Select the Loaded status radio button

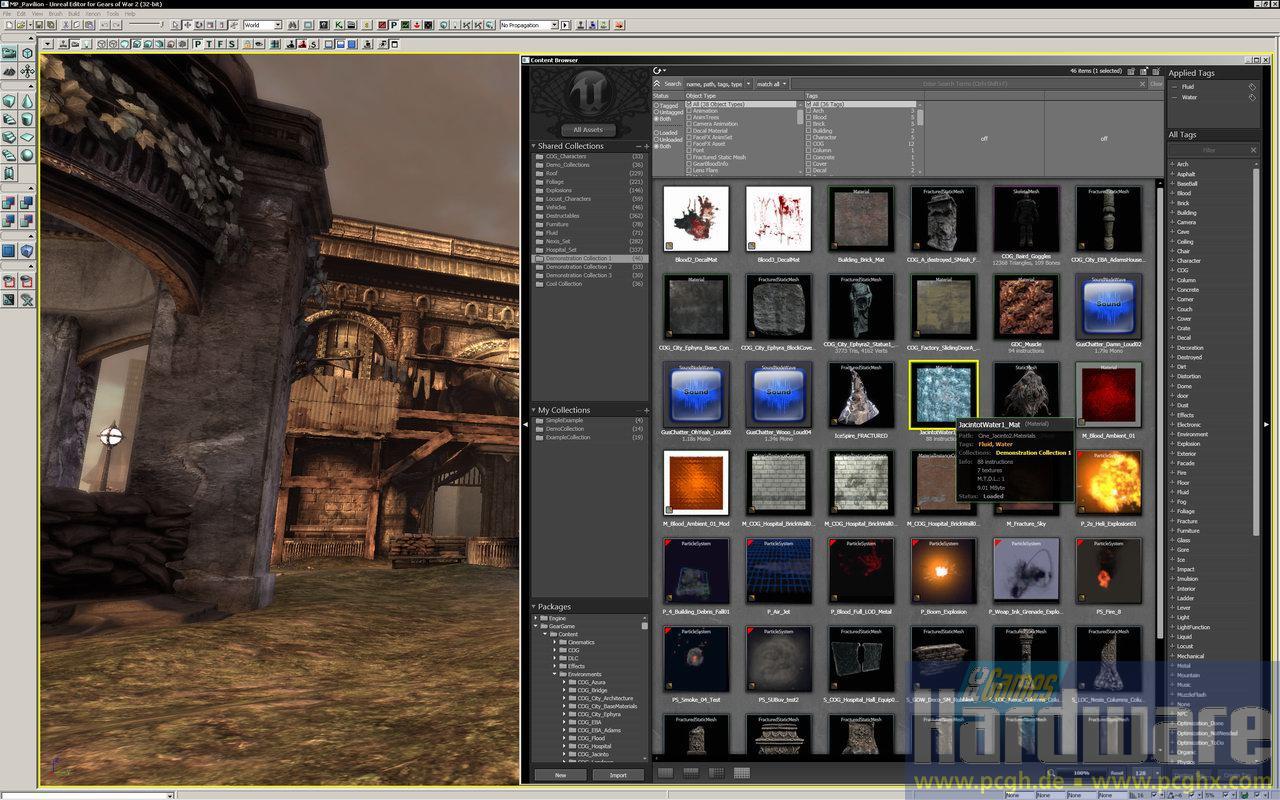pyautogui.click(x=656, y=133)
